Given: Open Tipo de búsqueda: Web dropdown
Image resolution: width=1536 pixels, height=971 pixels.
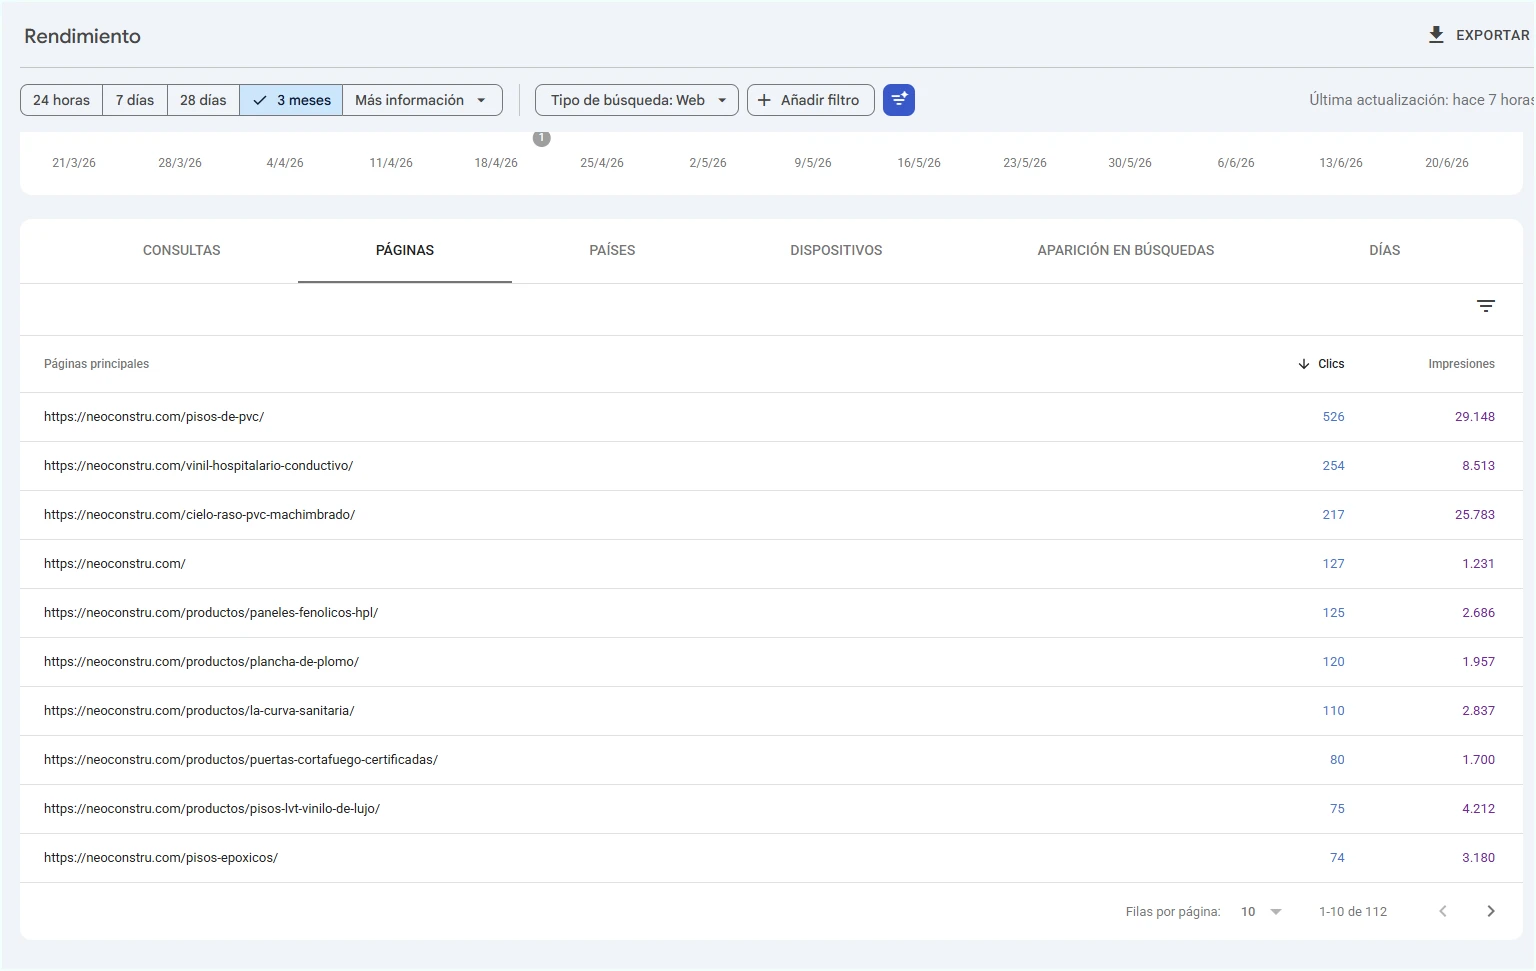Looking at the screenshot, I should 637,100.
